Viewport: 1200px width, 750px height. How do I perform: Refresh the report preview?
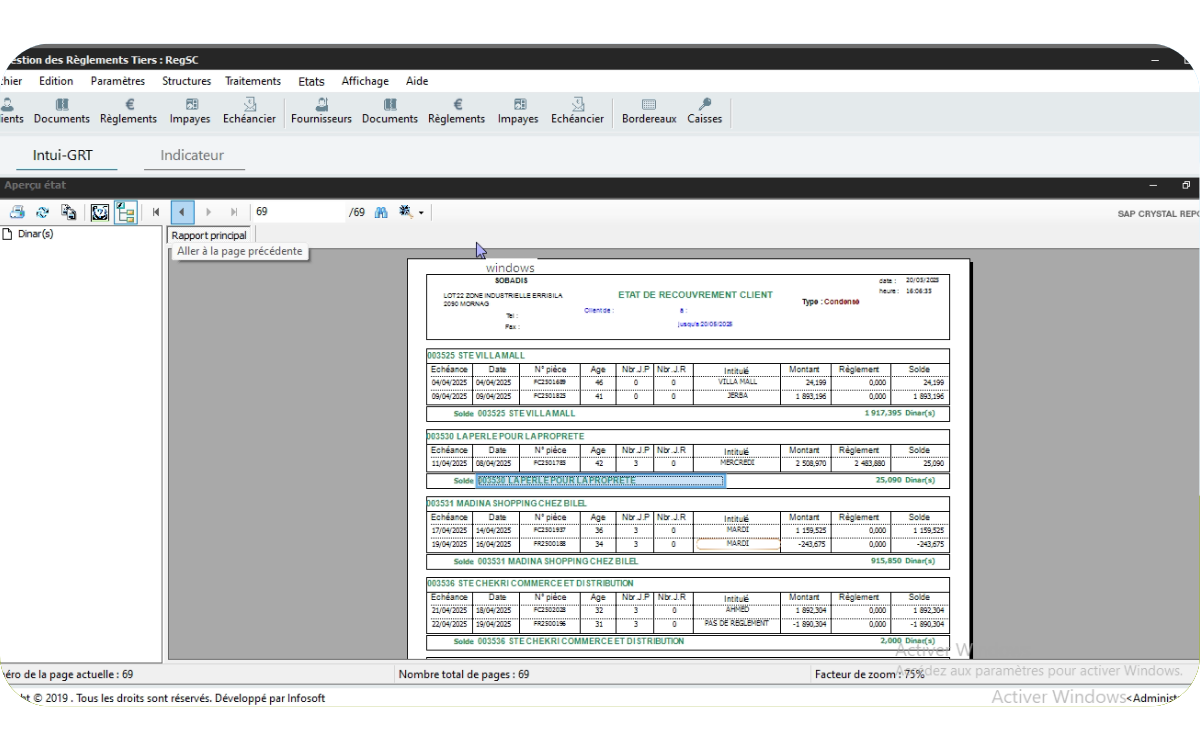click(x=43, y=212)
